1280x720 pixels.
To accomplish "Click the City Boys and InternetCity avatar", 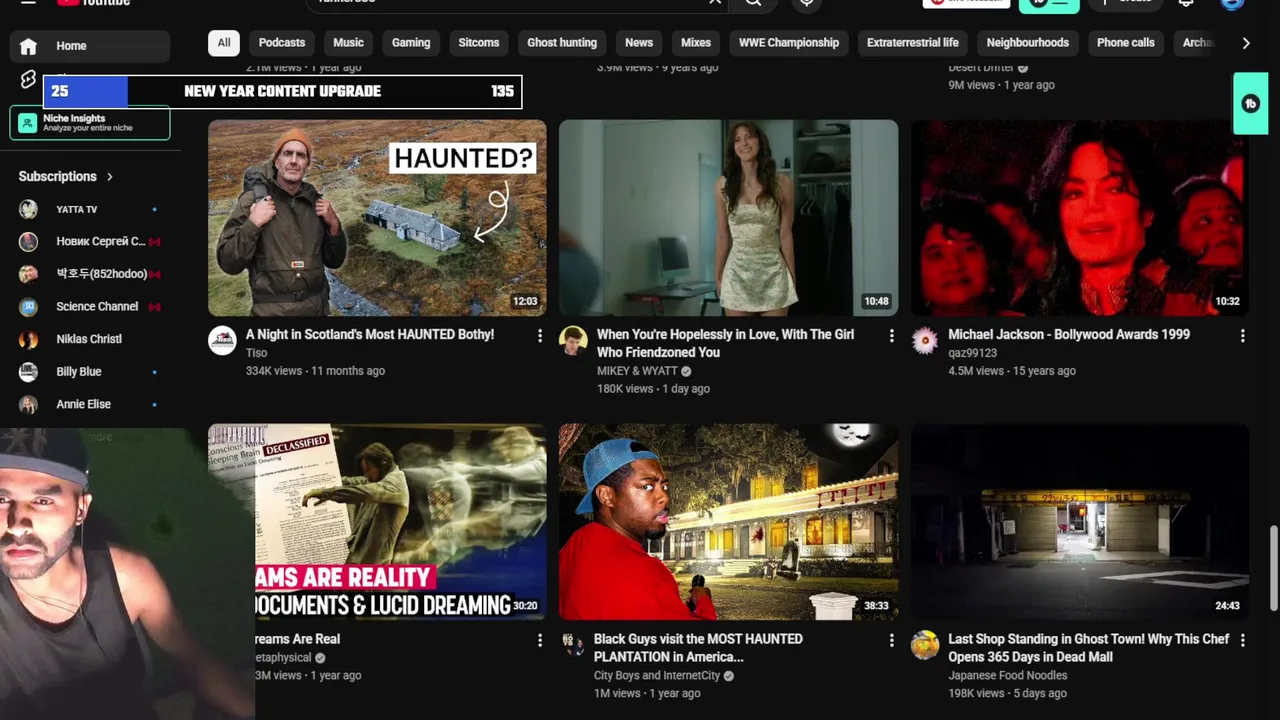I will pos(573,644).
